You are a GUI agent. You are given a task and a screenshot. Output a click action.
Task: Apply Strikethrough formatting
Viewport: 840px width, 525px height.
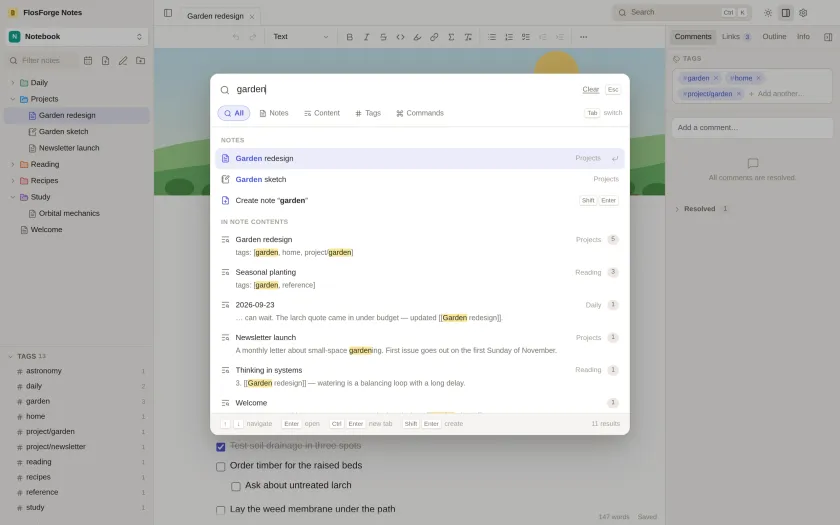tap(383, 37)
